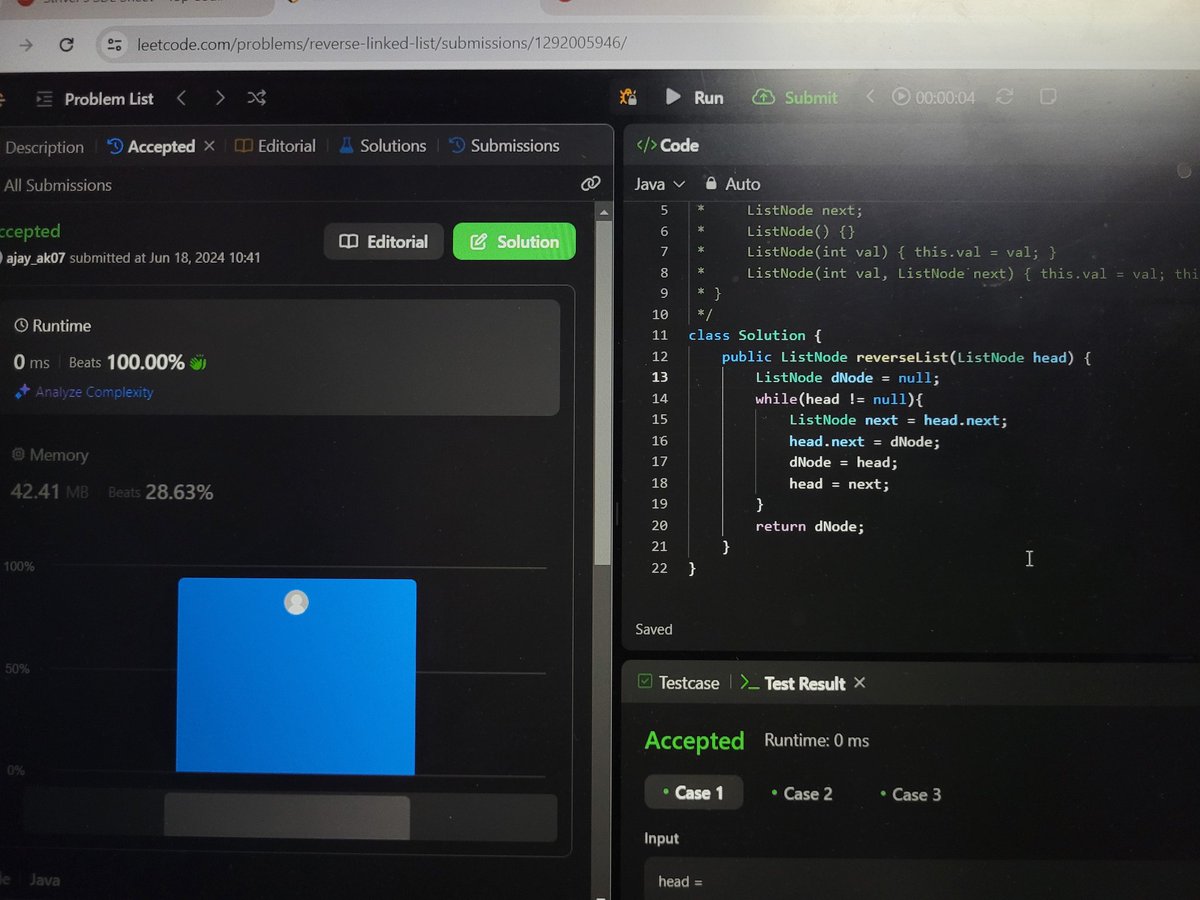
Task: Select test Case 1
Action: click(x=693, y=793)
